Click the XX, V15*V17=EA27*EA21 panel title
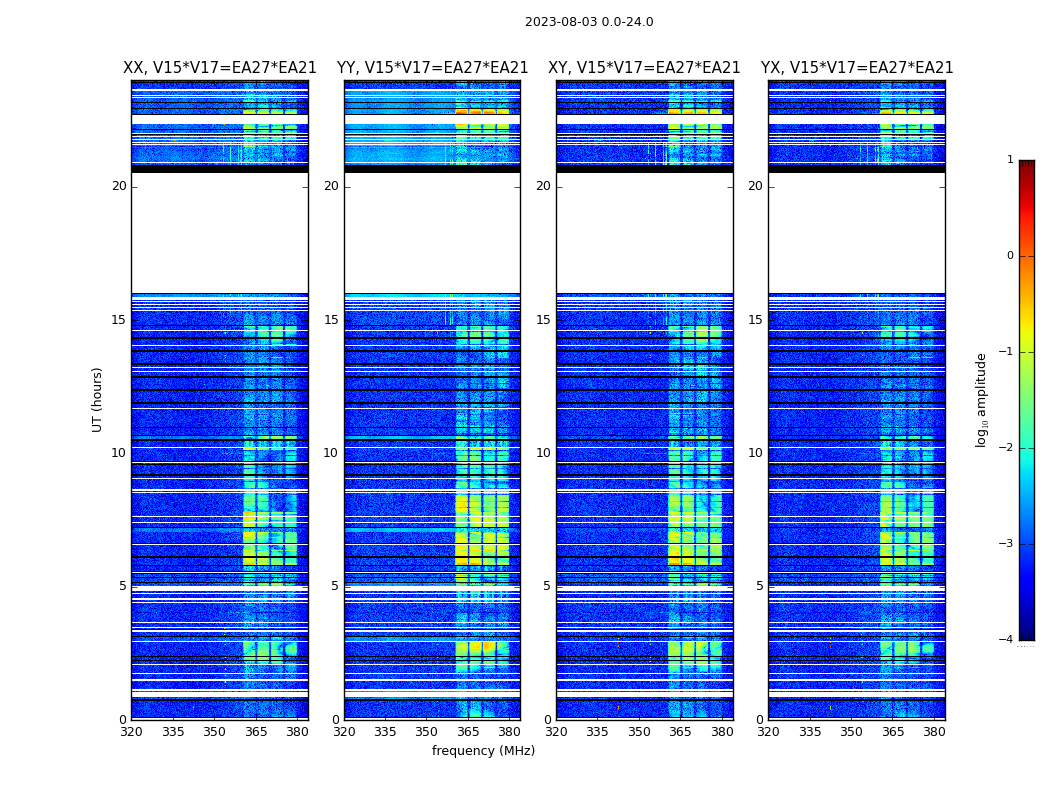Viewport: 1050px width, 800px height. pos(220,68)
